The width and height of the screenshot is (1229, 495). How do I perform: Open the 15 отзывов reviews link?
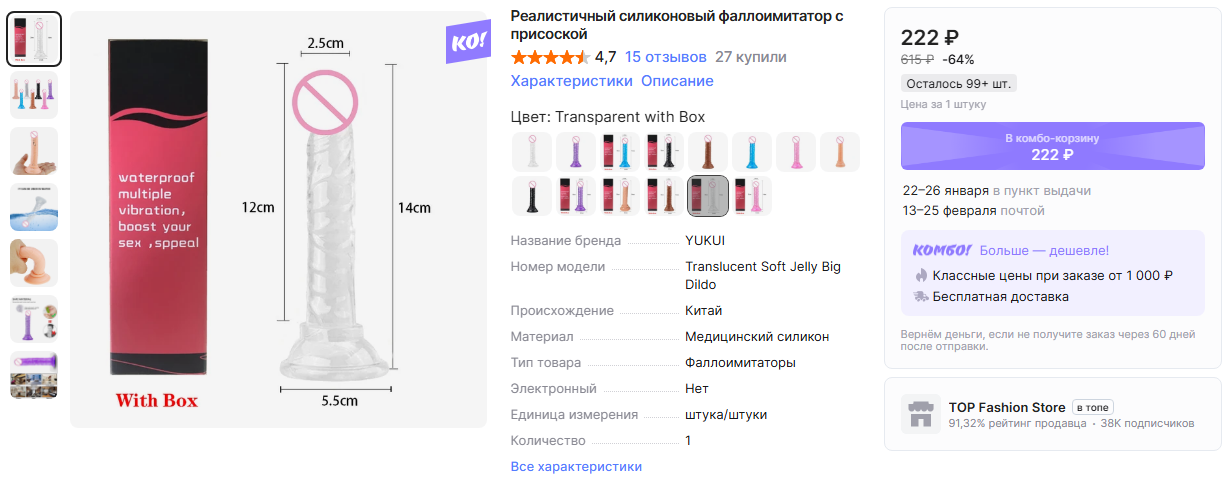tap(665, 57)
